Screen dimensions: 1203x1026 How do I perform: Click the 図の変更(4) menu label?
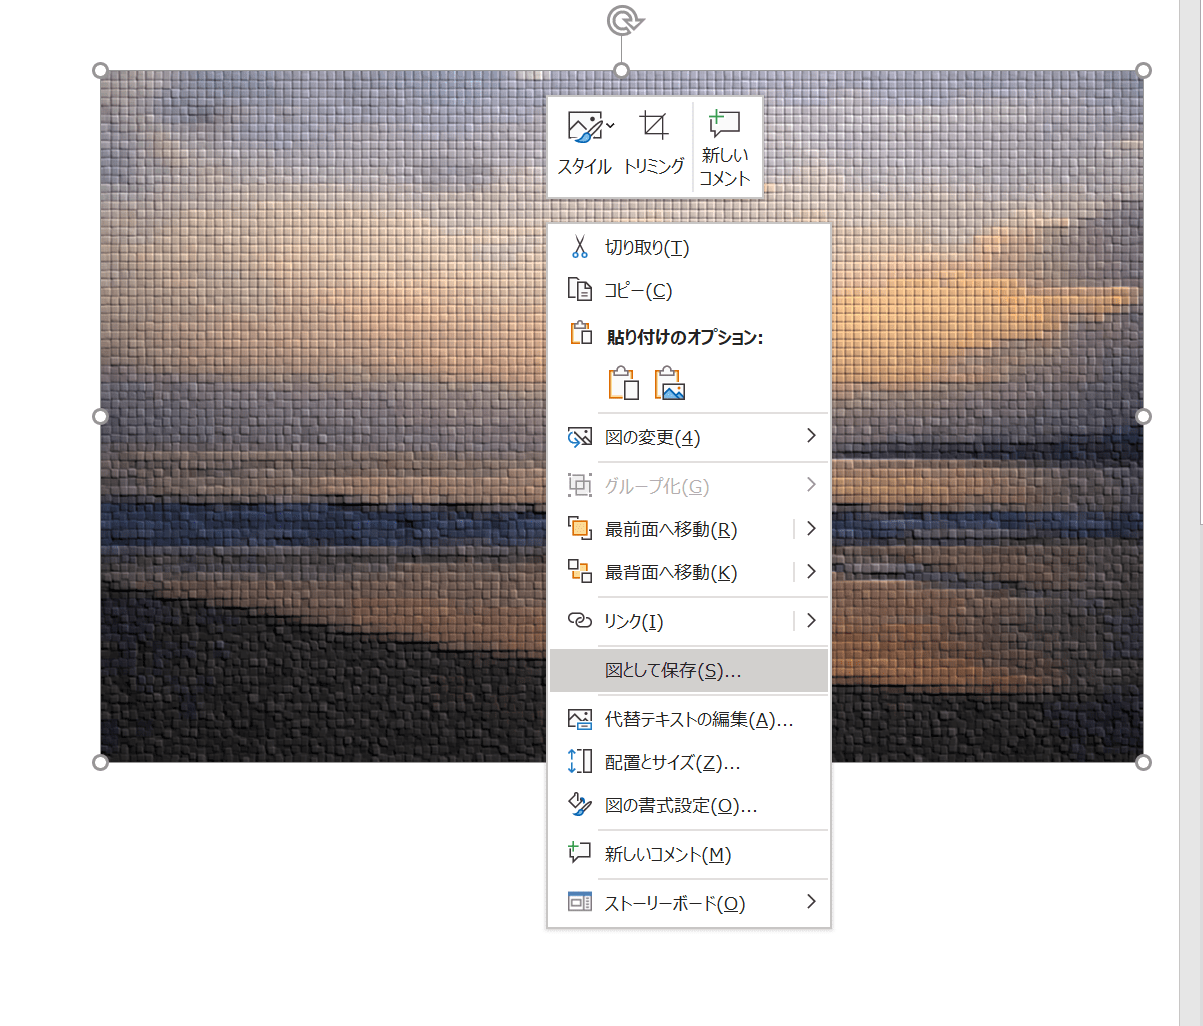tap(652, 438)
